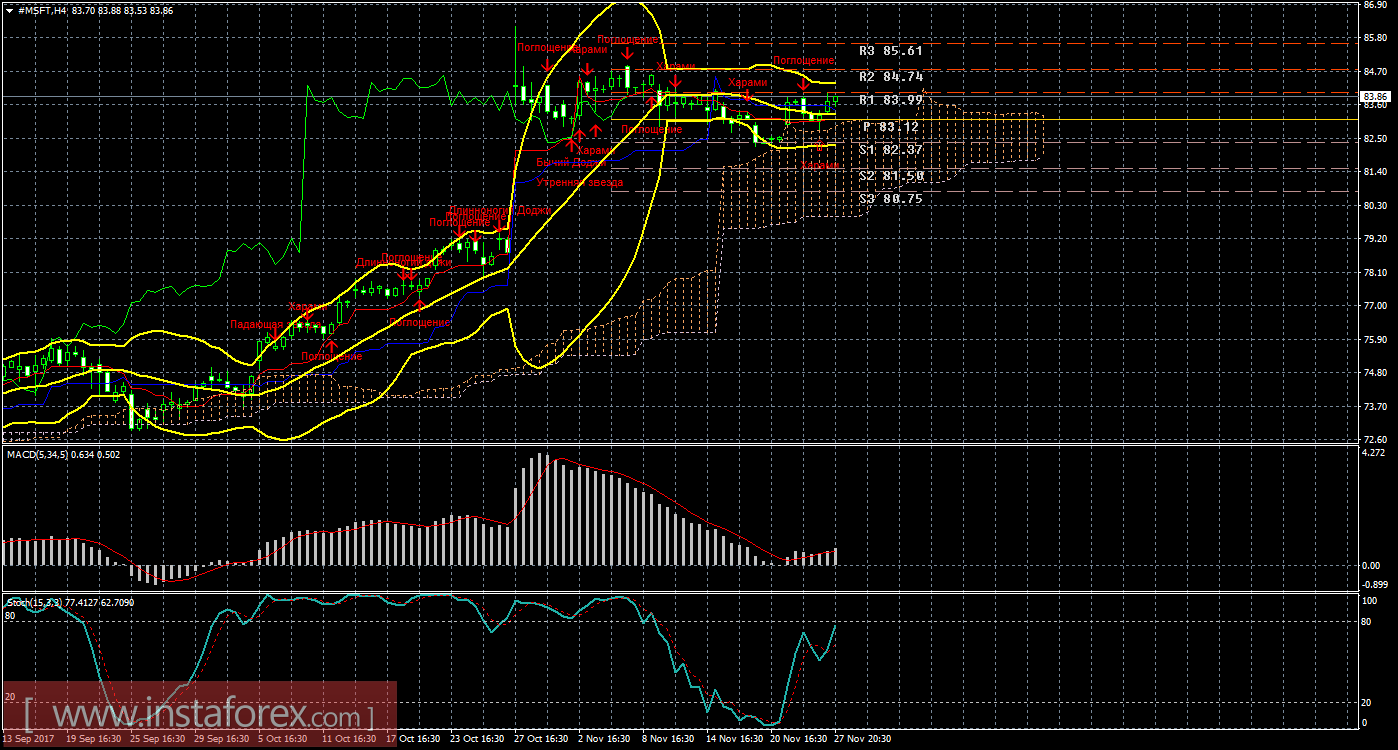Select the 27 Nov 20:30 time axis label
Image resolution: width=1398 pixels, height=750 pixels.
coord(863,740)
